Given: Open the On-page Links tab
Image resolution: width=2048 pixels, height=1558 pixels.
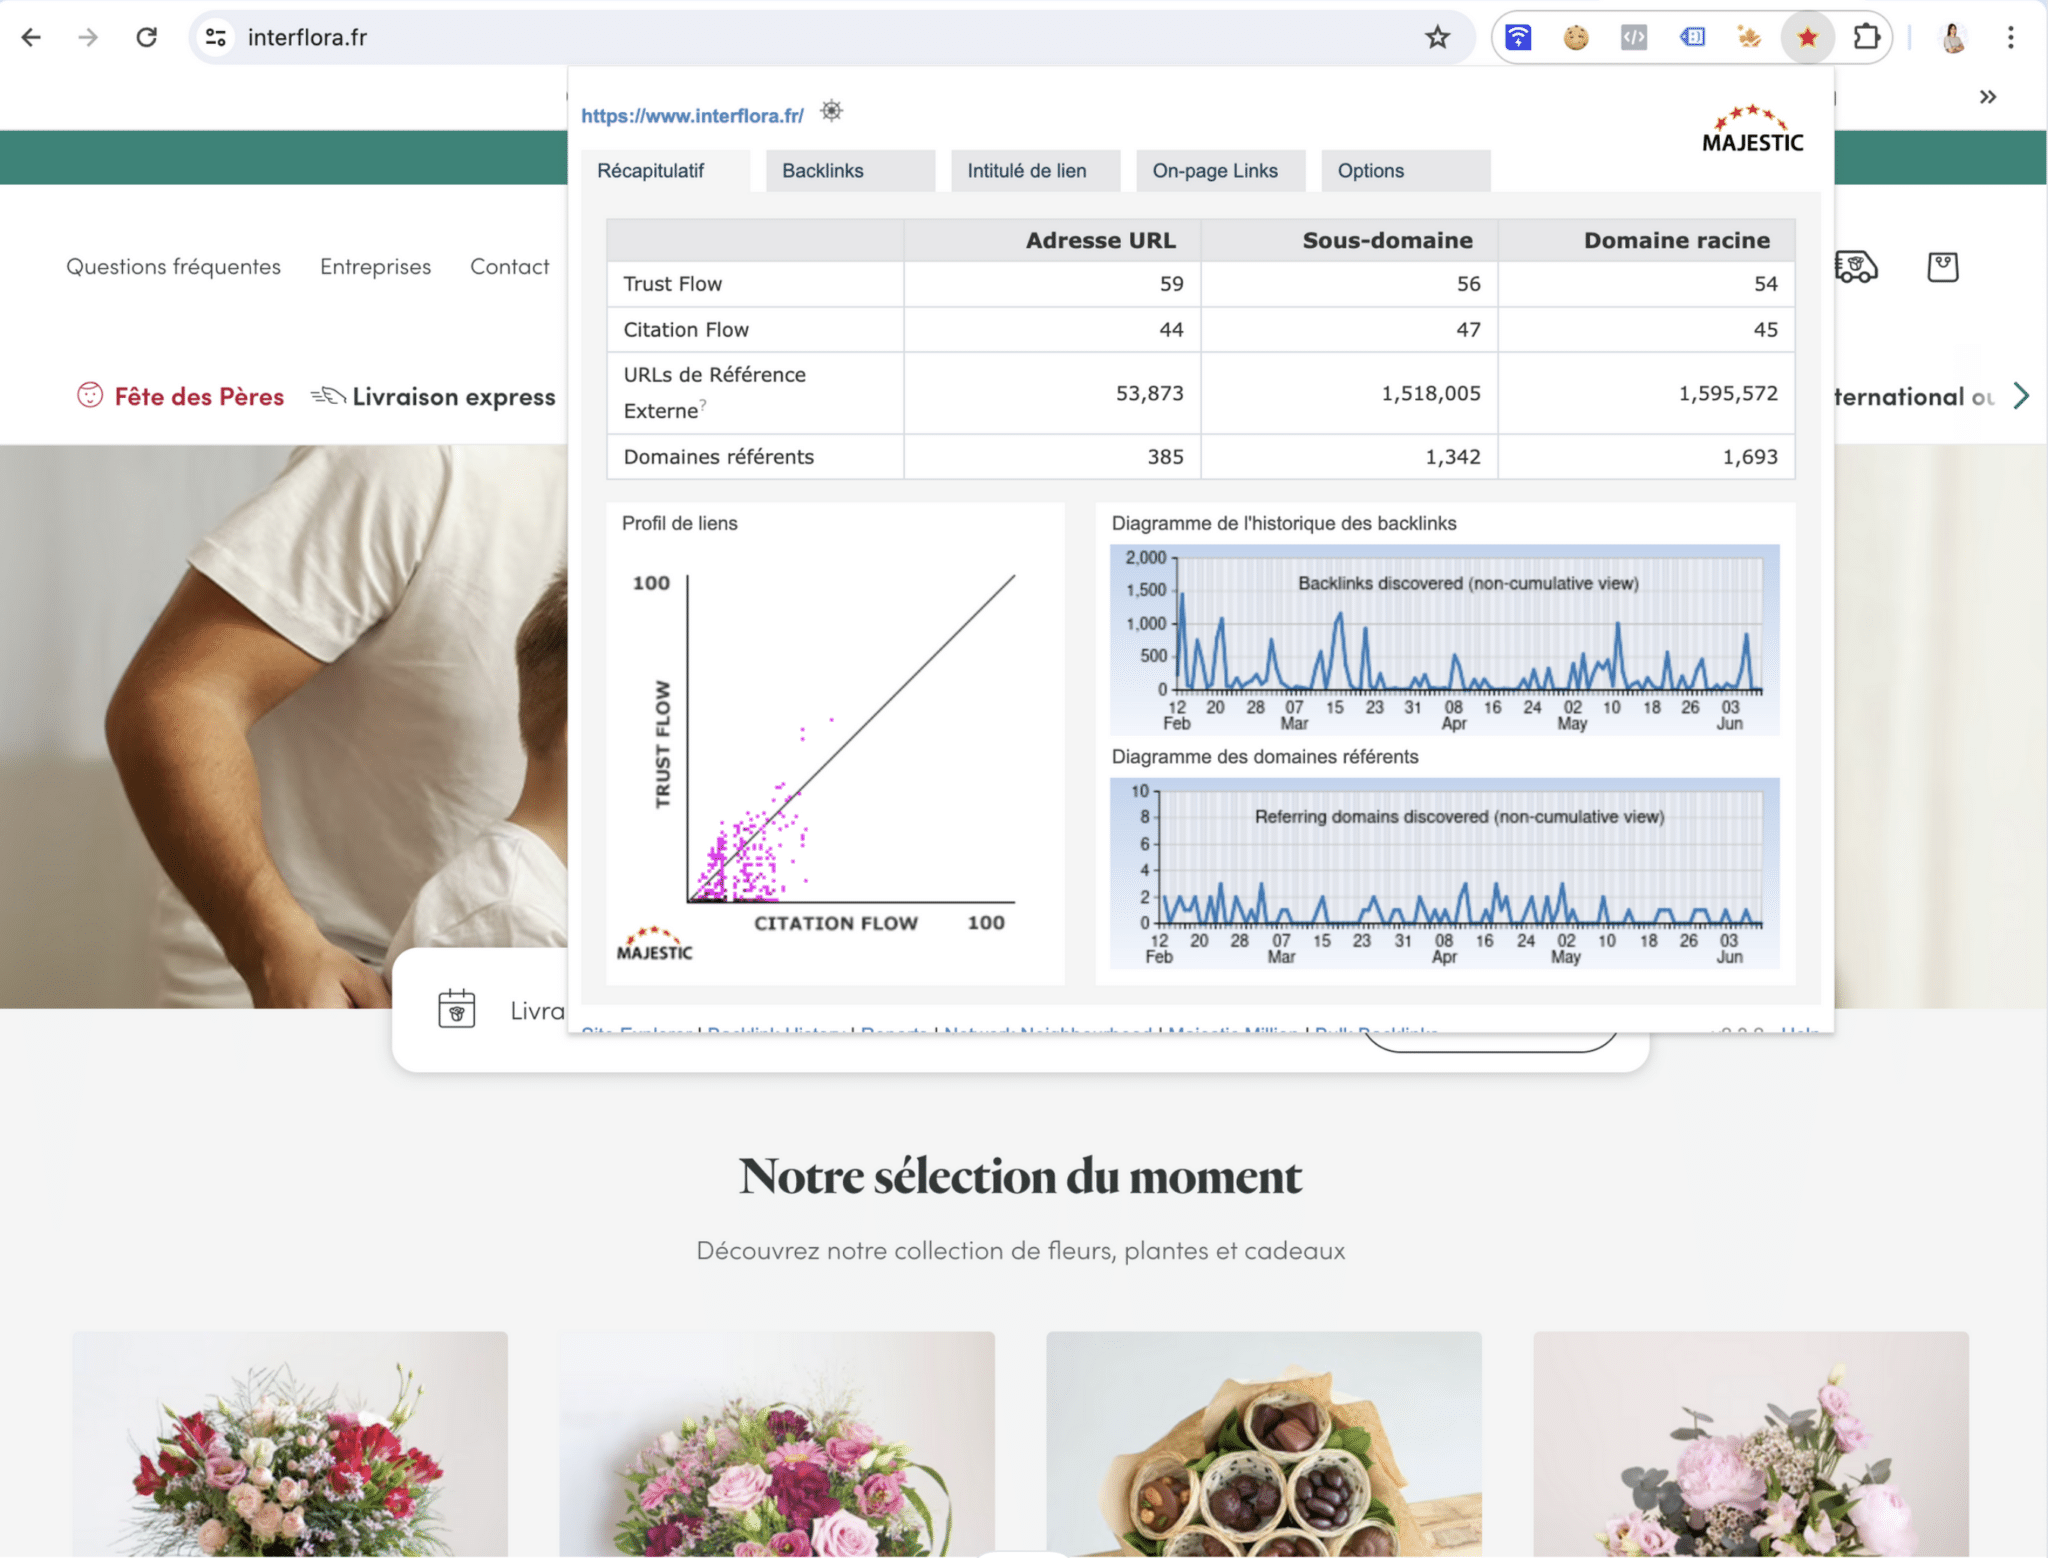Looking at the screenshot, I should (1220, 171).
